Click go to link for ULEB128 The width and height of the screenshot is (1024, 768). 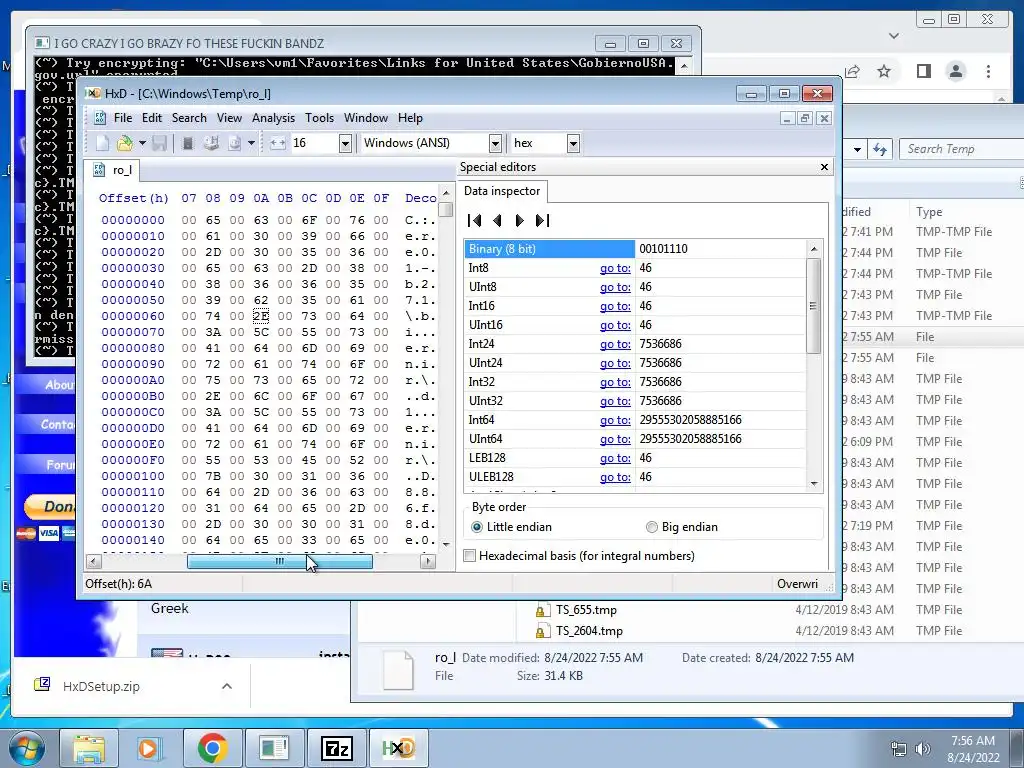tap(615, 477)
